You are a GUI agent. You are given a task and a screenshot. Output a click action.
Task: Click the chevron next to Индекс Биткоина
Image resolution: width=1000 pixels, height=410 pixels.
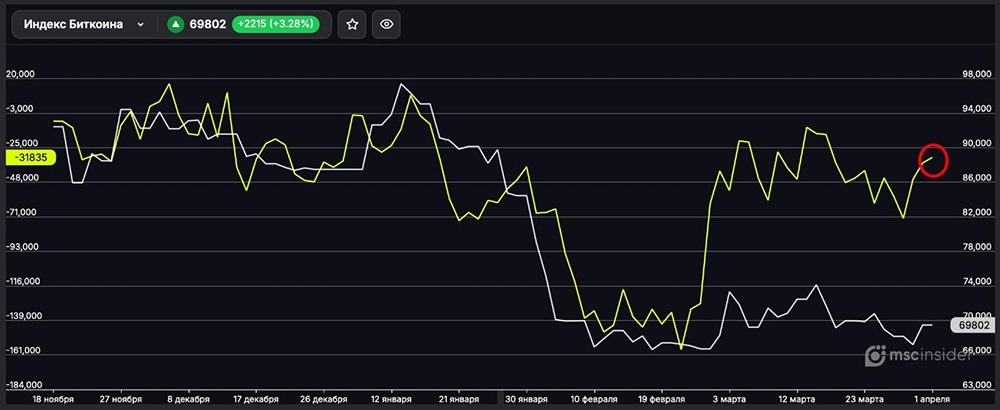pos(141,24)
